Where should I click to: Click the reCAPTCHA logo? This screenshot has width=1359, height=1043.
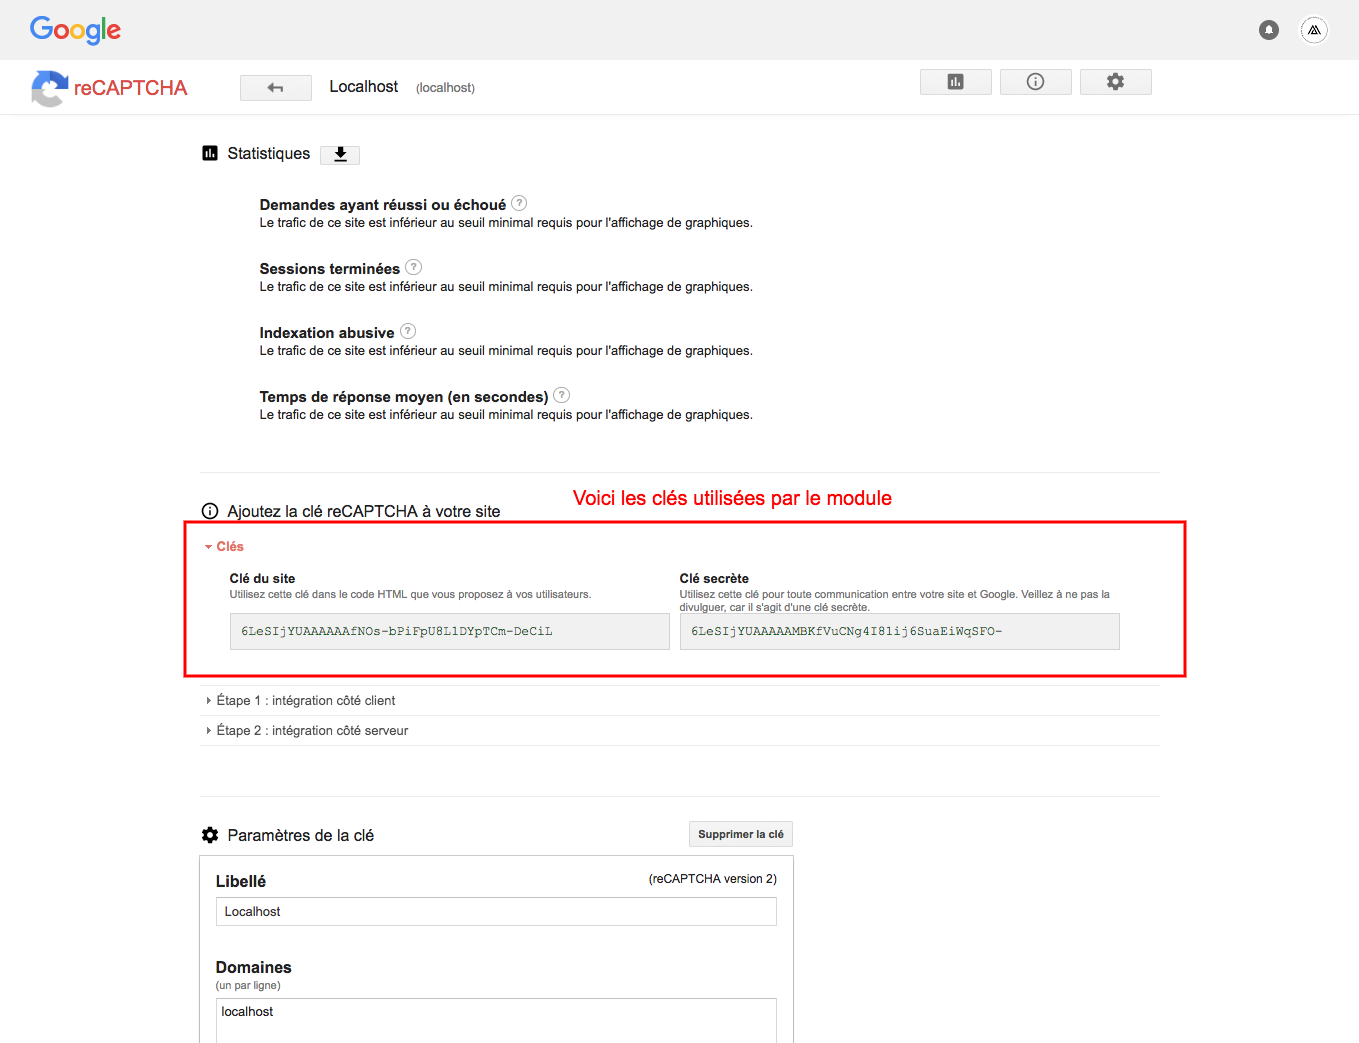click(110, 88)
